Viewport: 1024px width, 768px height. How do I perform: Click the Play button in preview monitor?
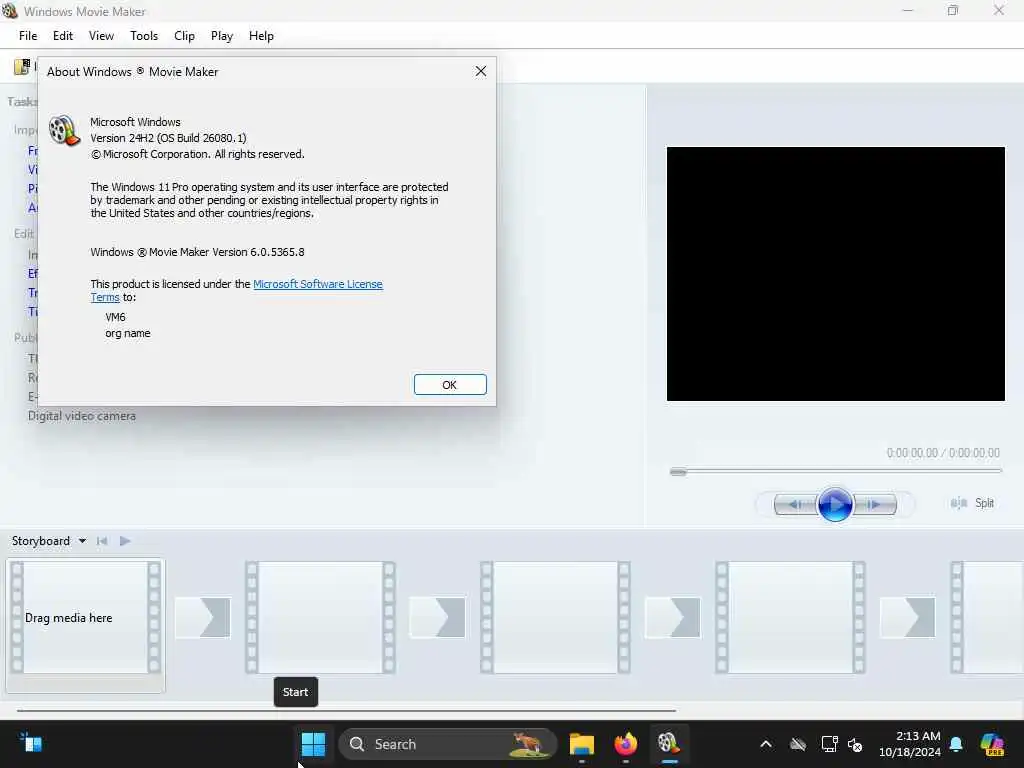(x=835, y=504)
